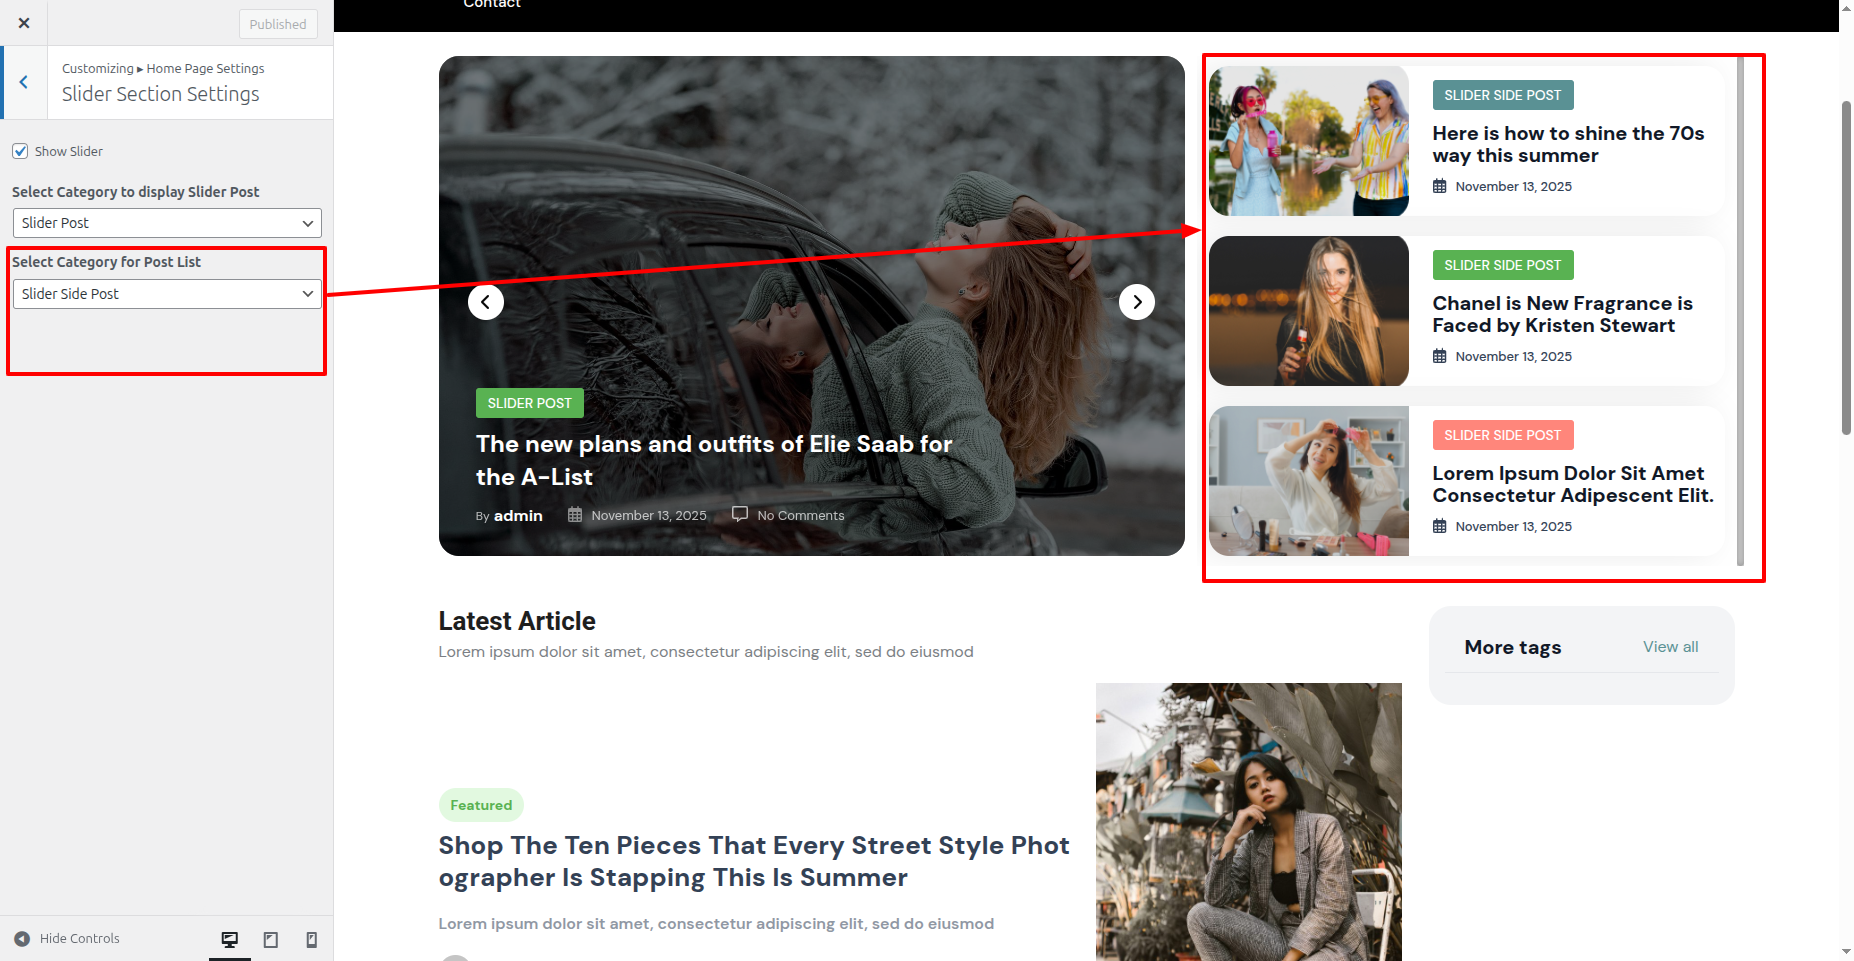Open the Slider Side Post category dropdown
Viewport: 1854px width, 961px height.
pos(167,294)
